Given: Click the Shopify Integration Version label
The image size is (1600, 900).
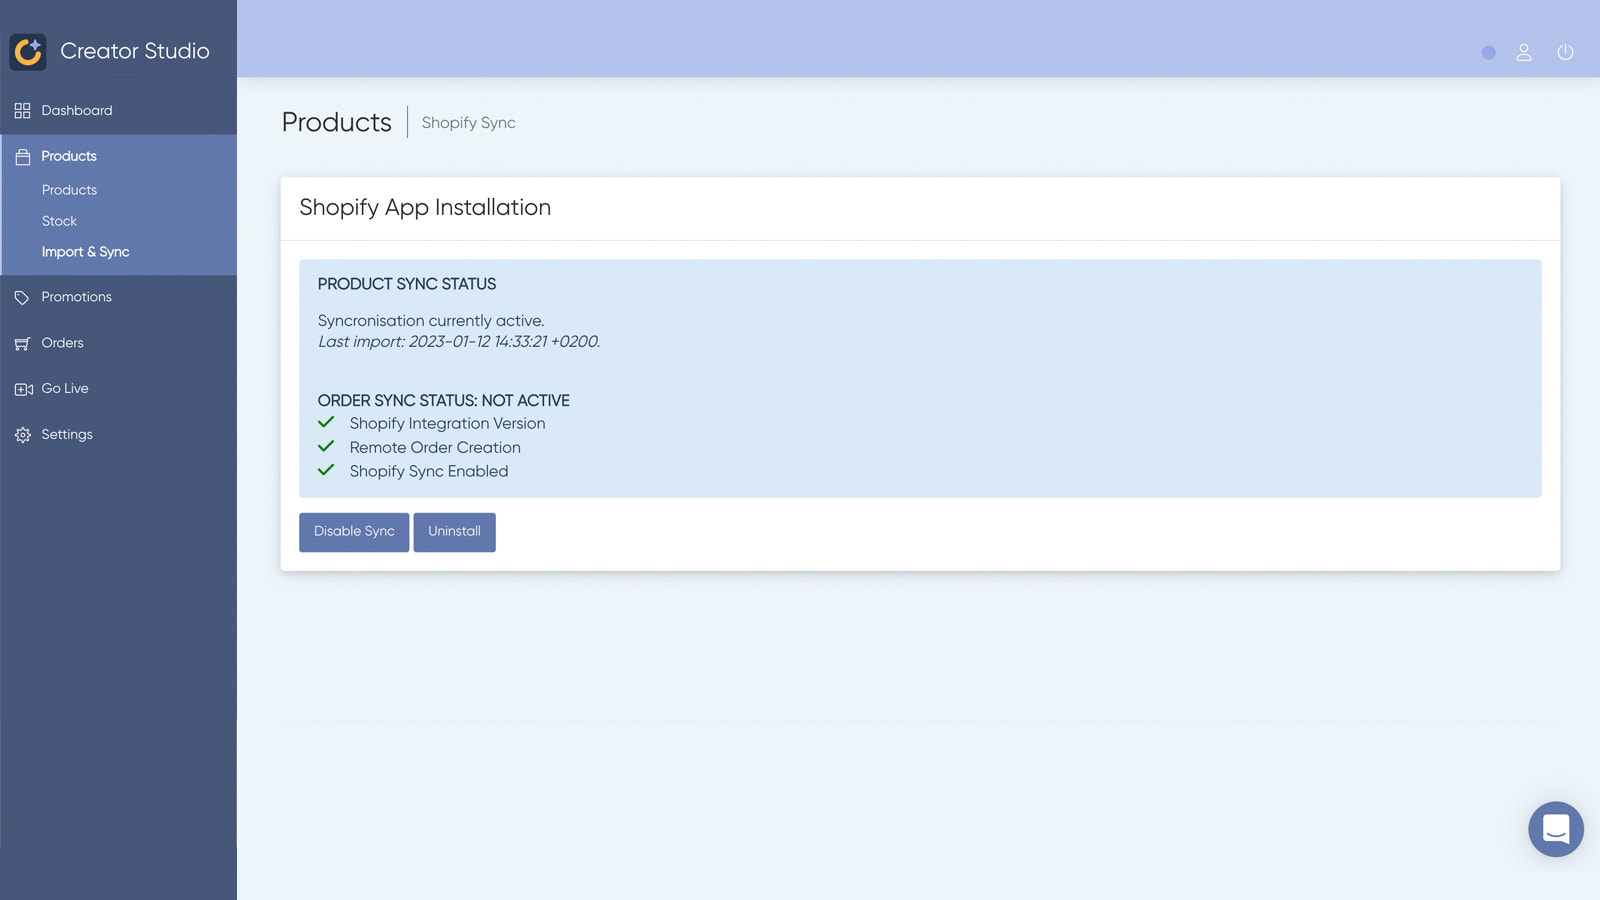Looking at the screenshot, I should tap(447, 424).
